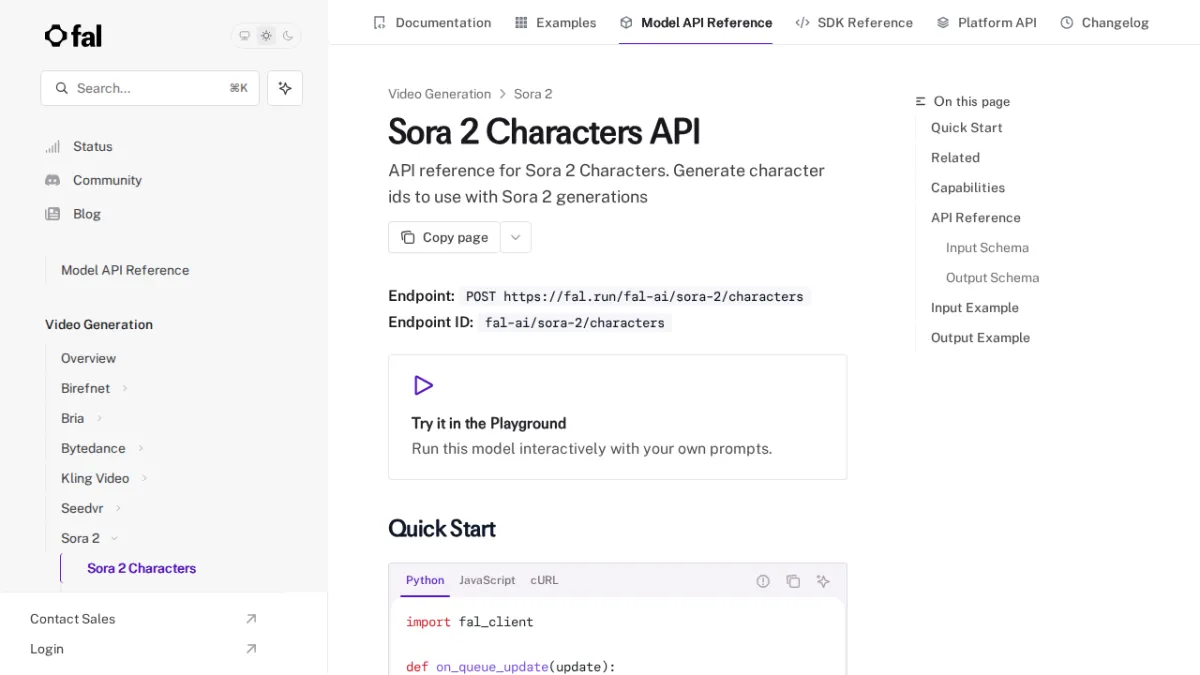The width and height of the screenshot is (1200, 675).
Task: Switch to light theme mode
Action: [x=266, y=36]
